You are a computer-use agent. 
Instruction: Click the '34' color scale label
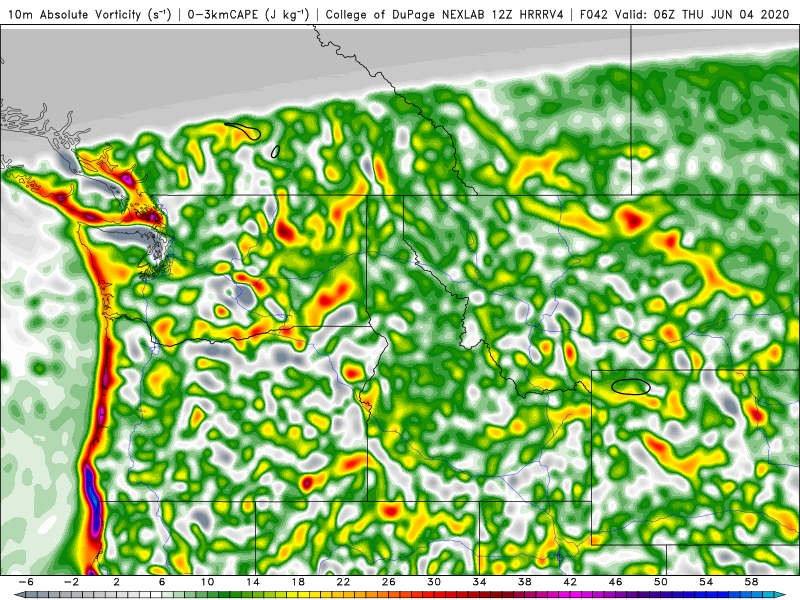pos(479,582)
